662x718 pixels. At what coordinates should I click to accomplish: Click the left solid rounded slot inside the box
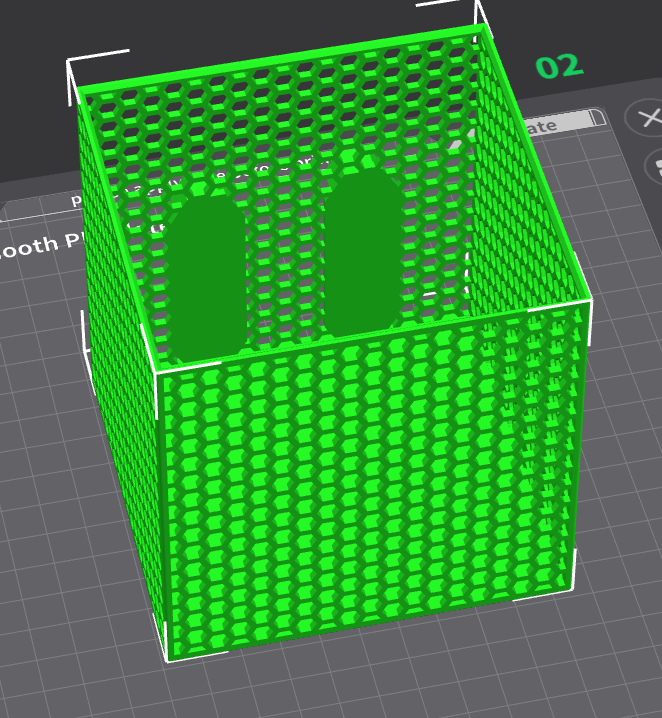pos(207,275)
